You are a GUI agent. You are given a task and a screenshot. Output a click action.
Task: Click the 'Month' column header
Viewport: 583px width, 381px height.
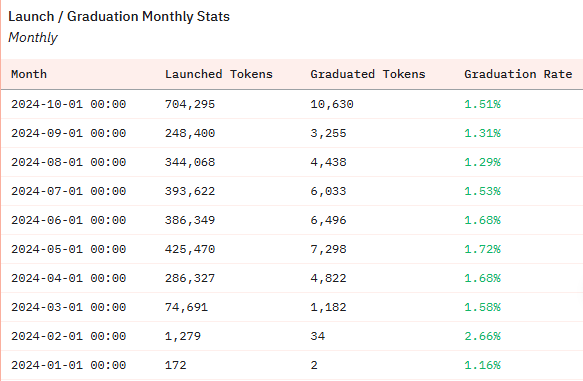pos(29,74)
